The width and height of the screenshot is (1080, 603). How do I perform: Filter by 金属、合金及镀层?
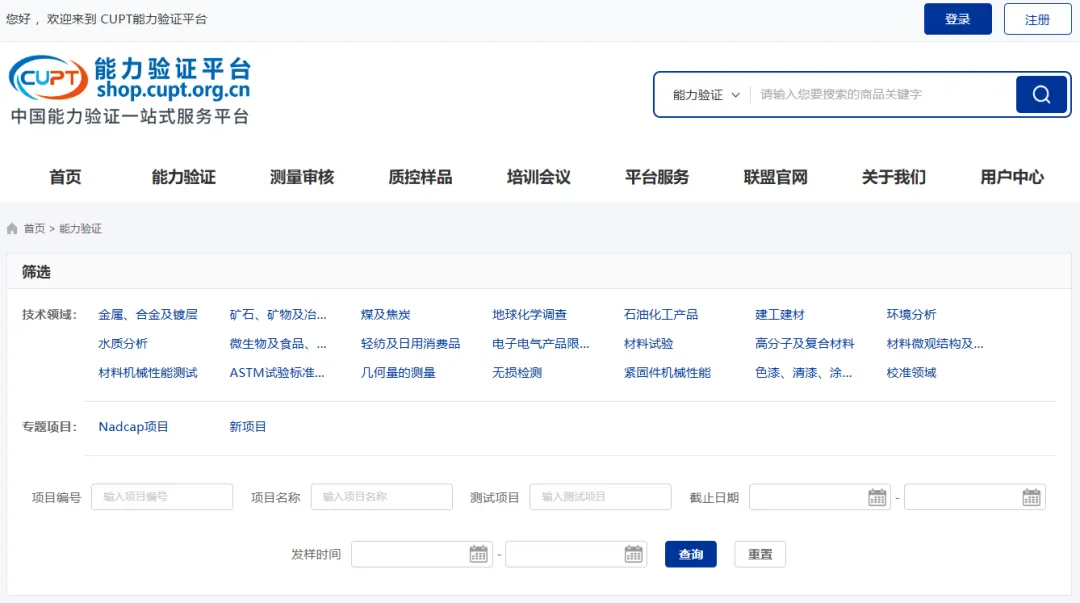148,314
